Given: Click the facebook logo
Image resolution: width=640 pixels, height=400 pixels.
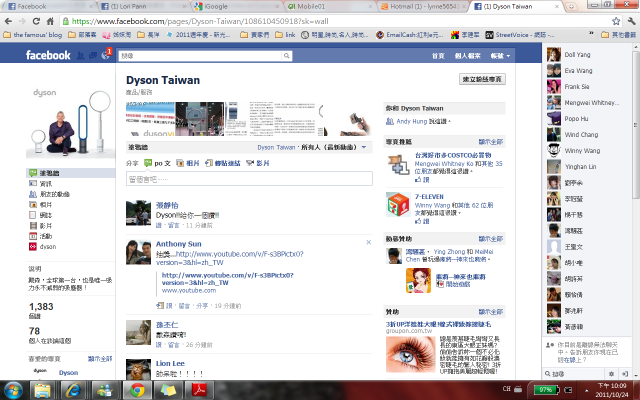Looking at the screenshot, I should click(48, 55).
